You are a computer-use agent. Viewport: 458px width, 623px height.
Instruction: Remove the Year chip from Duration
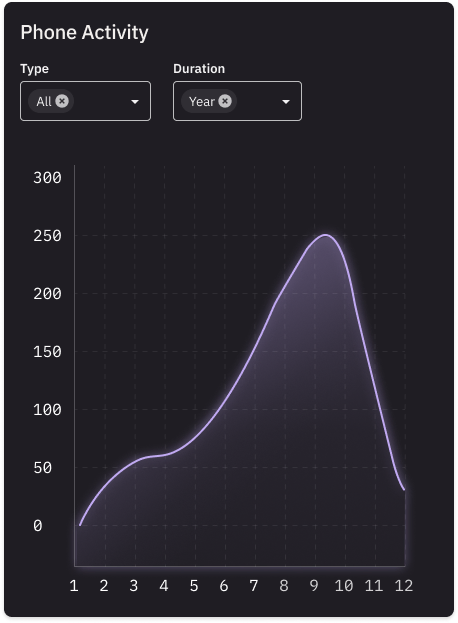tap(225, 101)
